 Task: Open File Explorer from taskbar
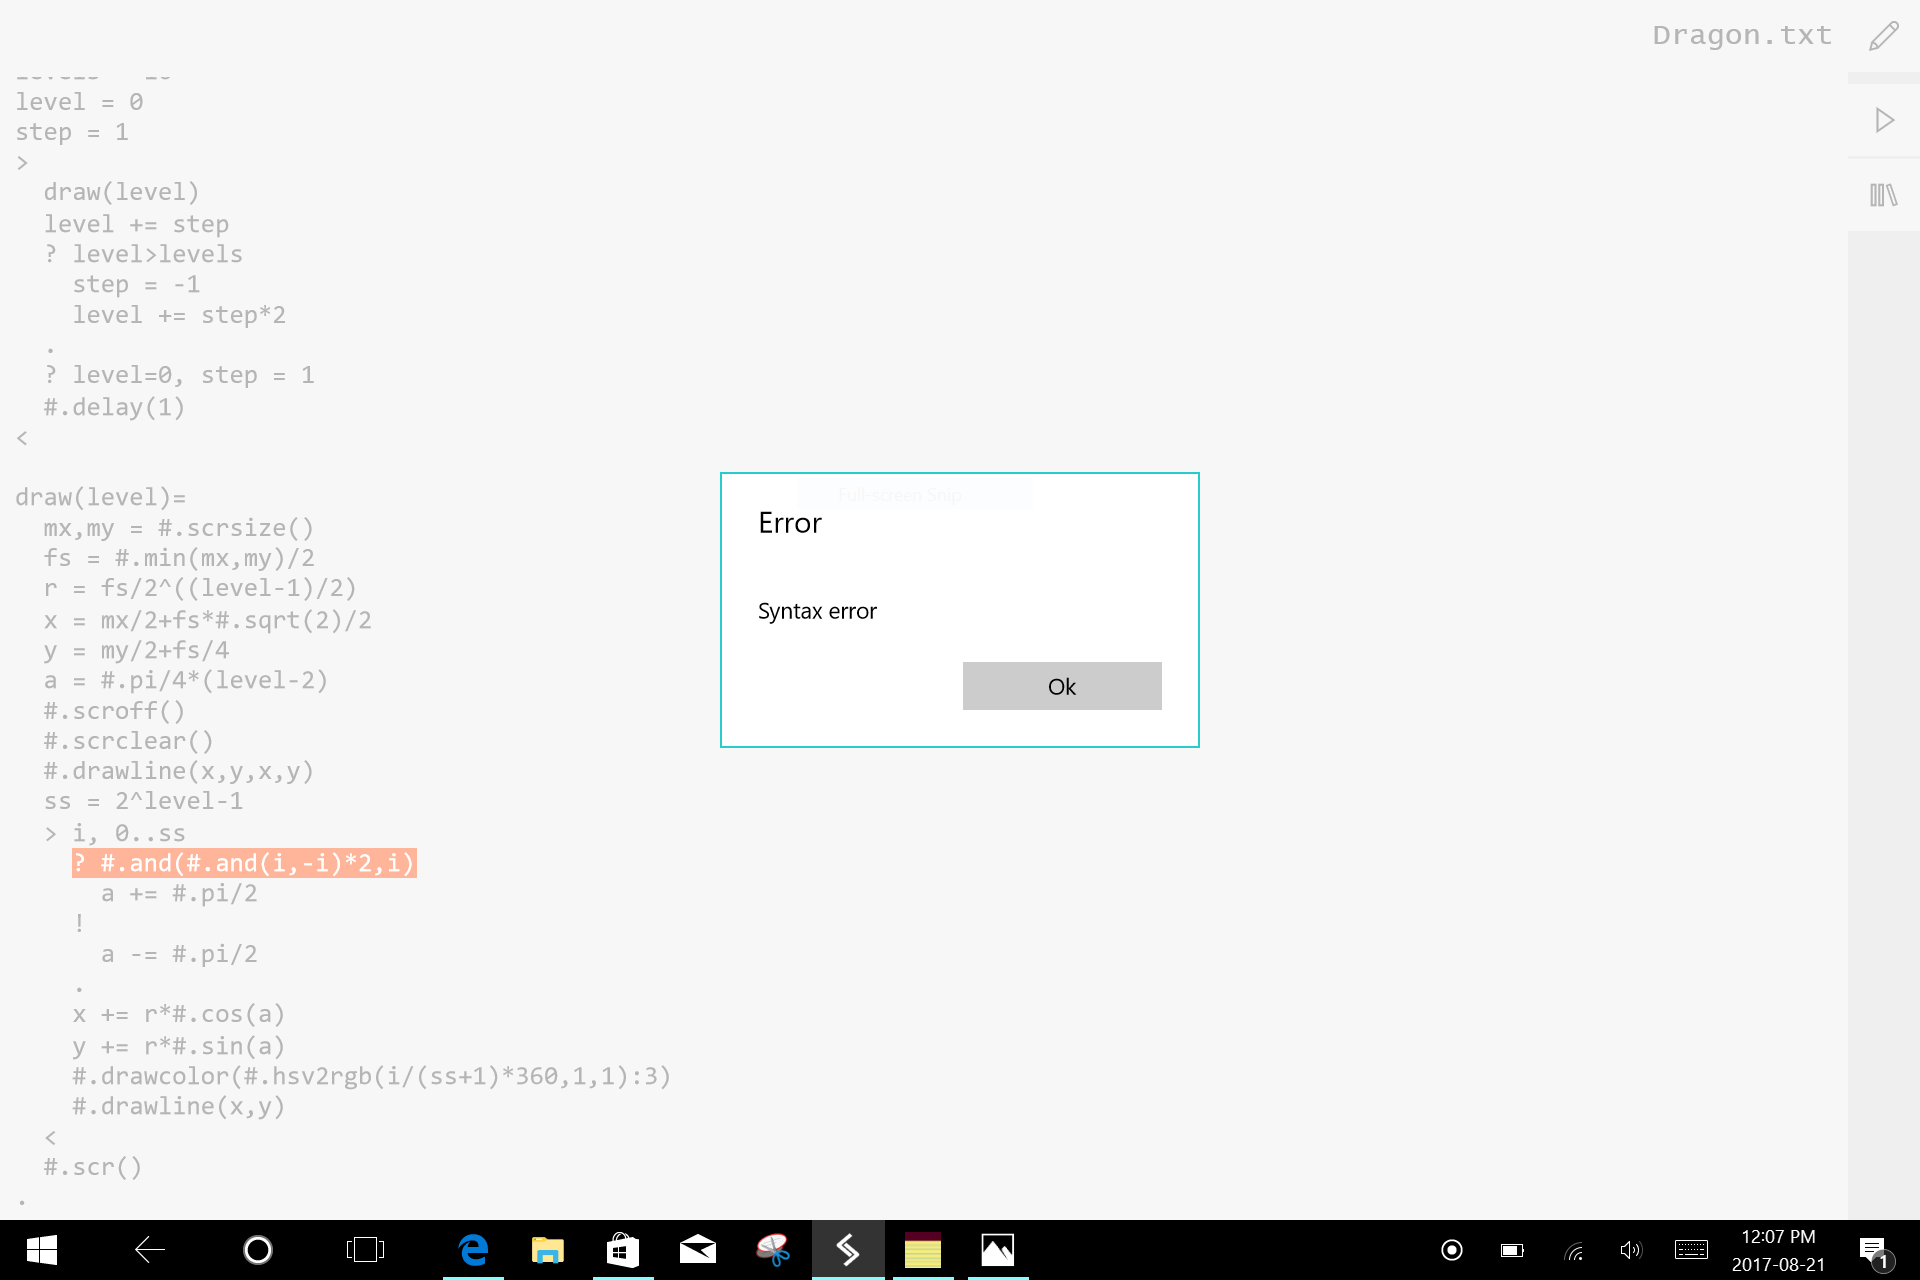548,1250
